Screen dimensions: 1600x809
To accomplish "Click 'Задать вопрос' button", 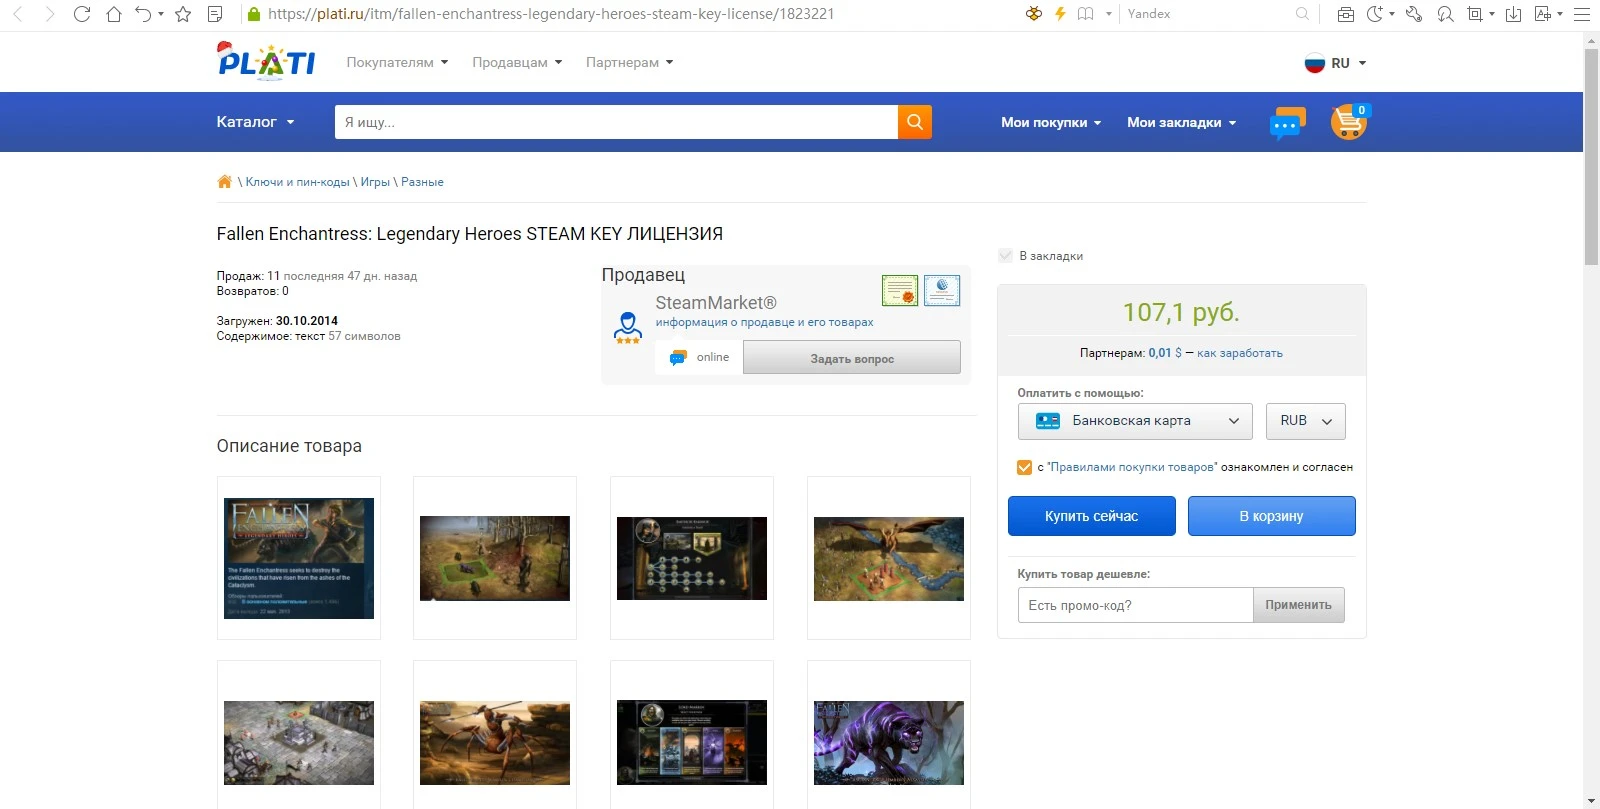I will (x=852, y=358).
